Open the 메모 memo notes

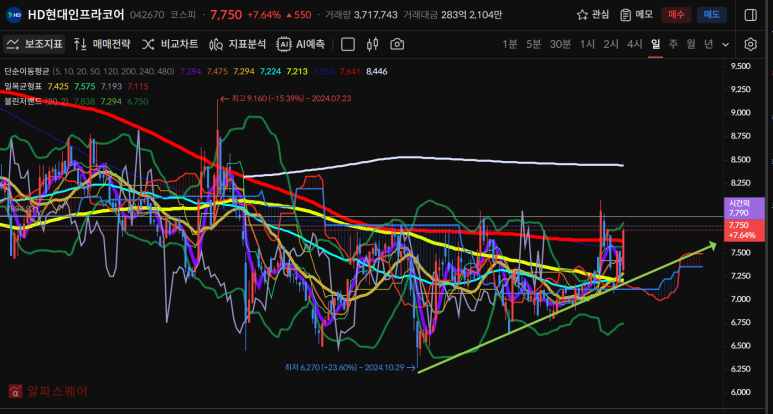pos(636,15)
